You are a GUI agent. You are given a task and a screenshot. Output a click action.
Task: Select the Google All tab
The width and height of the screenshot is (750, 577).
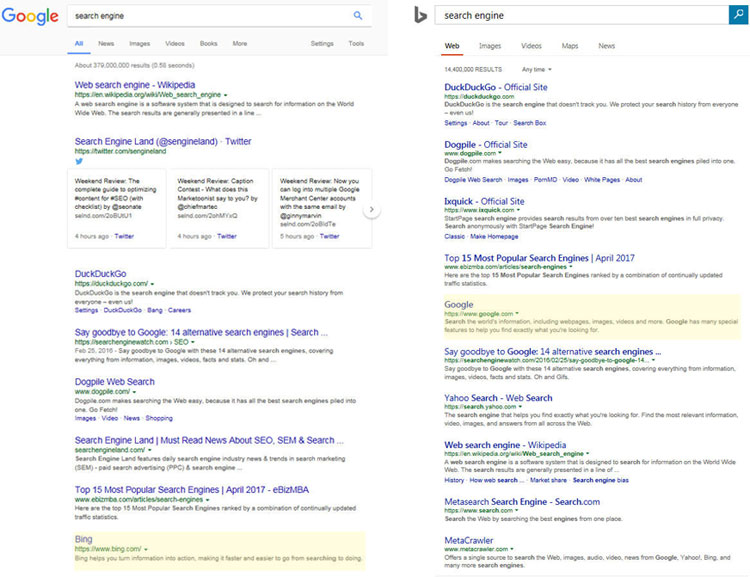tap(79, 44)
